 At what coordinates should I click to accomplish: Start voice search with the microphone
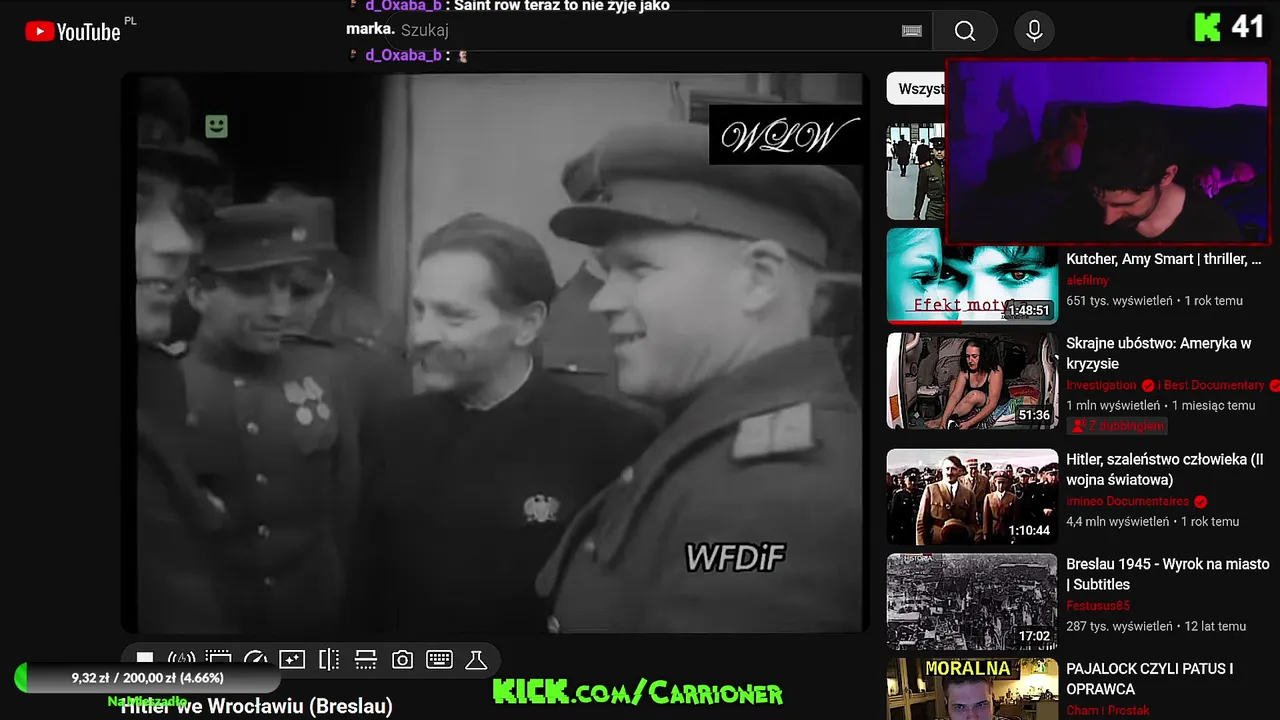point(1034,31)
